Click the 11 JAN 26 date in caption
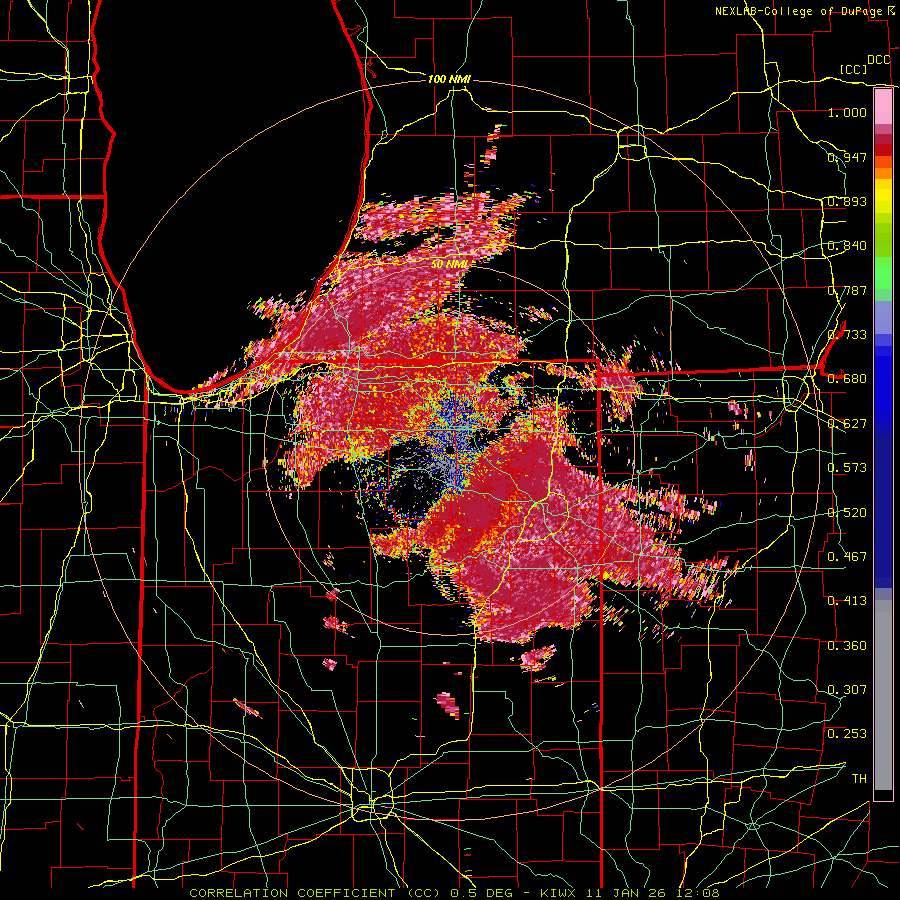This screenshot has width=900, height=900. point(627,893)
